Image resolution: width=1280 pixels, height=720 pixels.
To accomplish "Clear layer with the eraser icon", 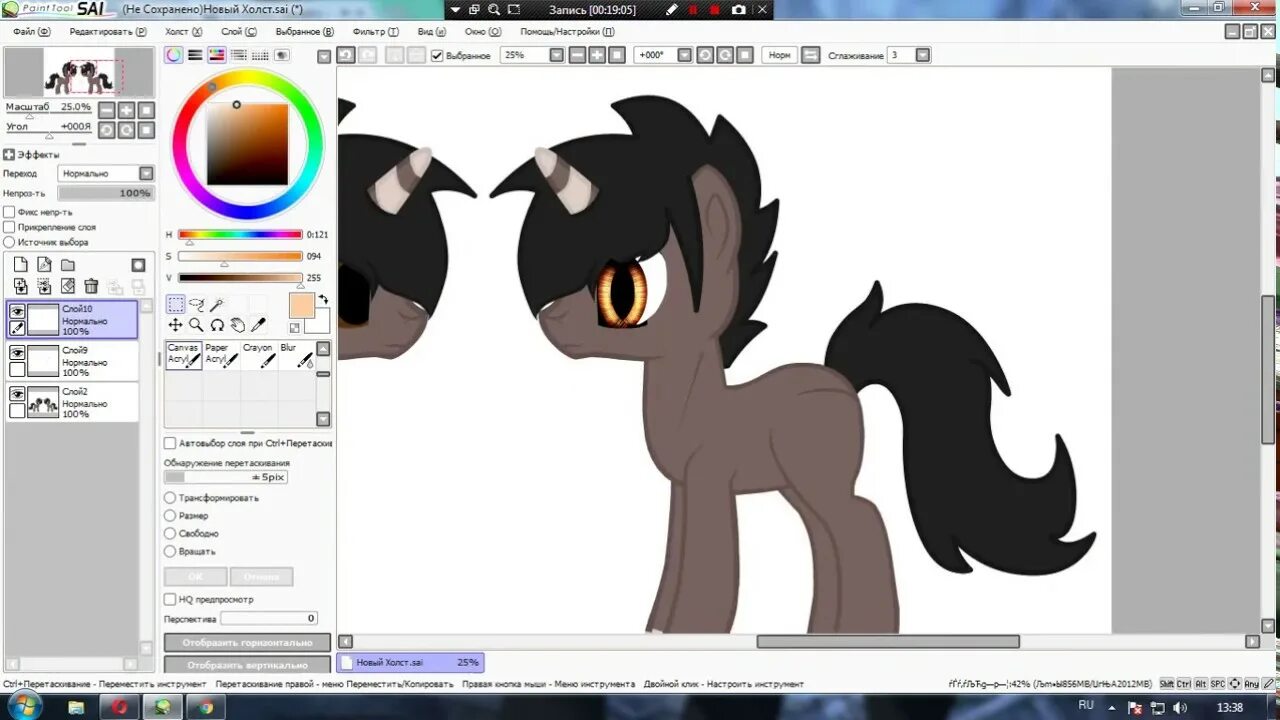I will pos(68,287).
